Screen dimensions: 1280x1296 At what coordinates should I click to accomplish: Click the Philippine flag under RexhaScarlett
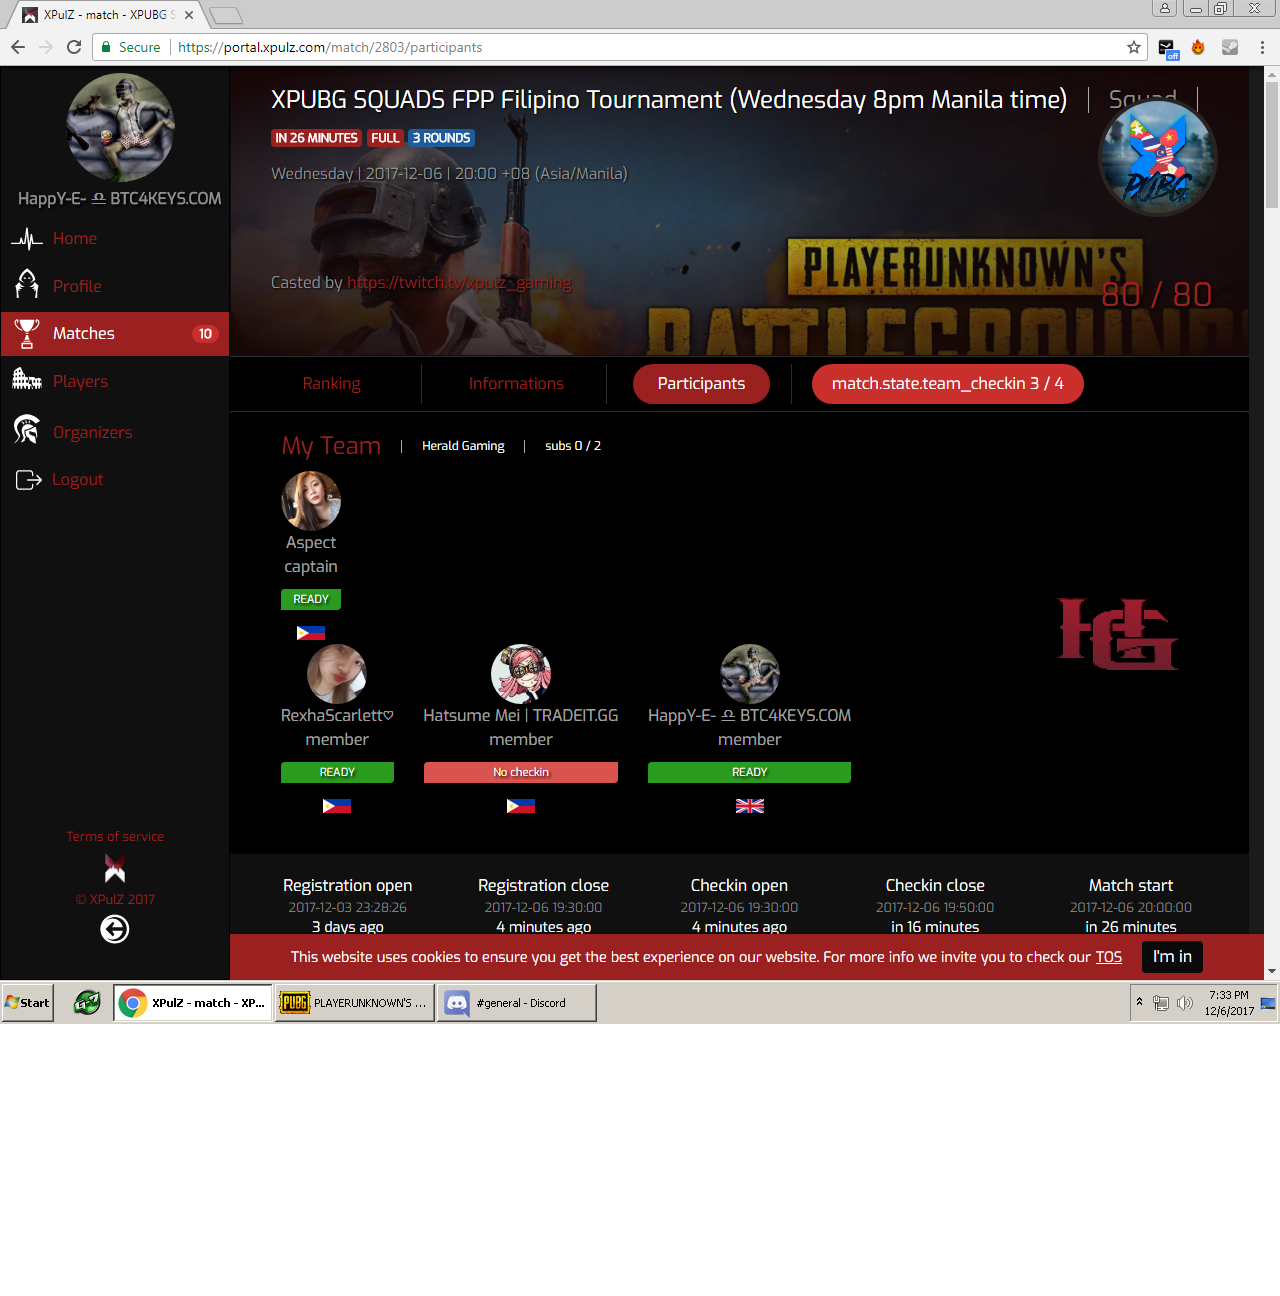click(x=337, y=806)
